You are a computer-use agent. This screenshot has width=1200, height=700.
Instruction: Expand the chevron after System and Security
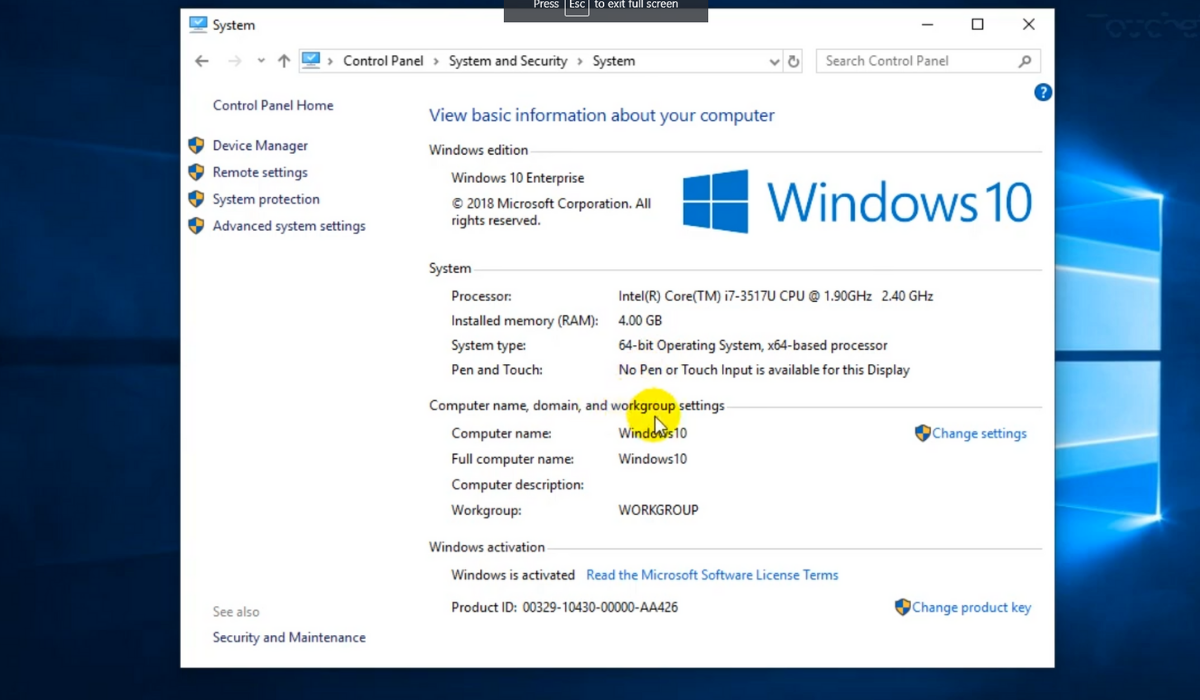[x=580, y=61]
